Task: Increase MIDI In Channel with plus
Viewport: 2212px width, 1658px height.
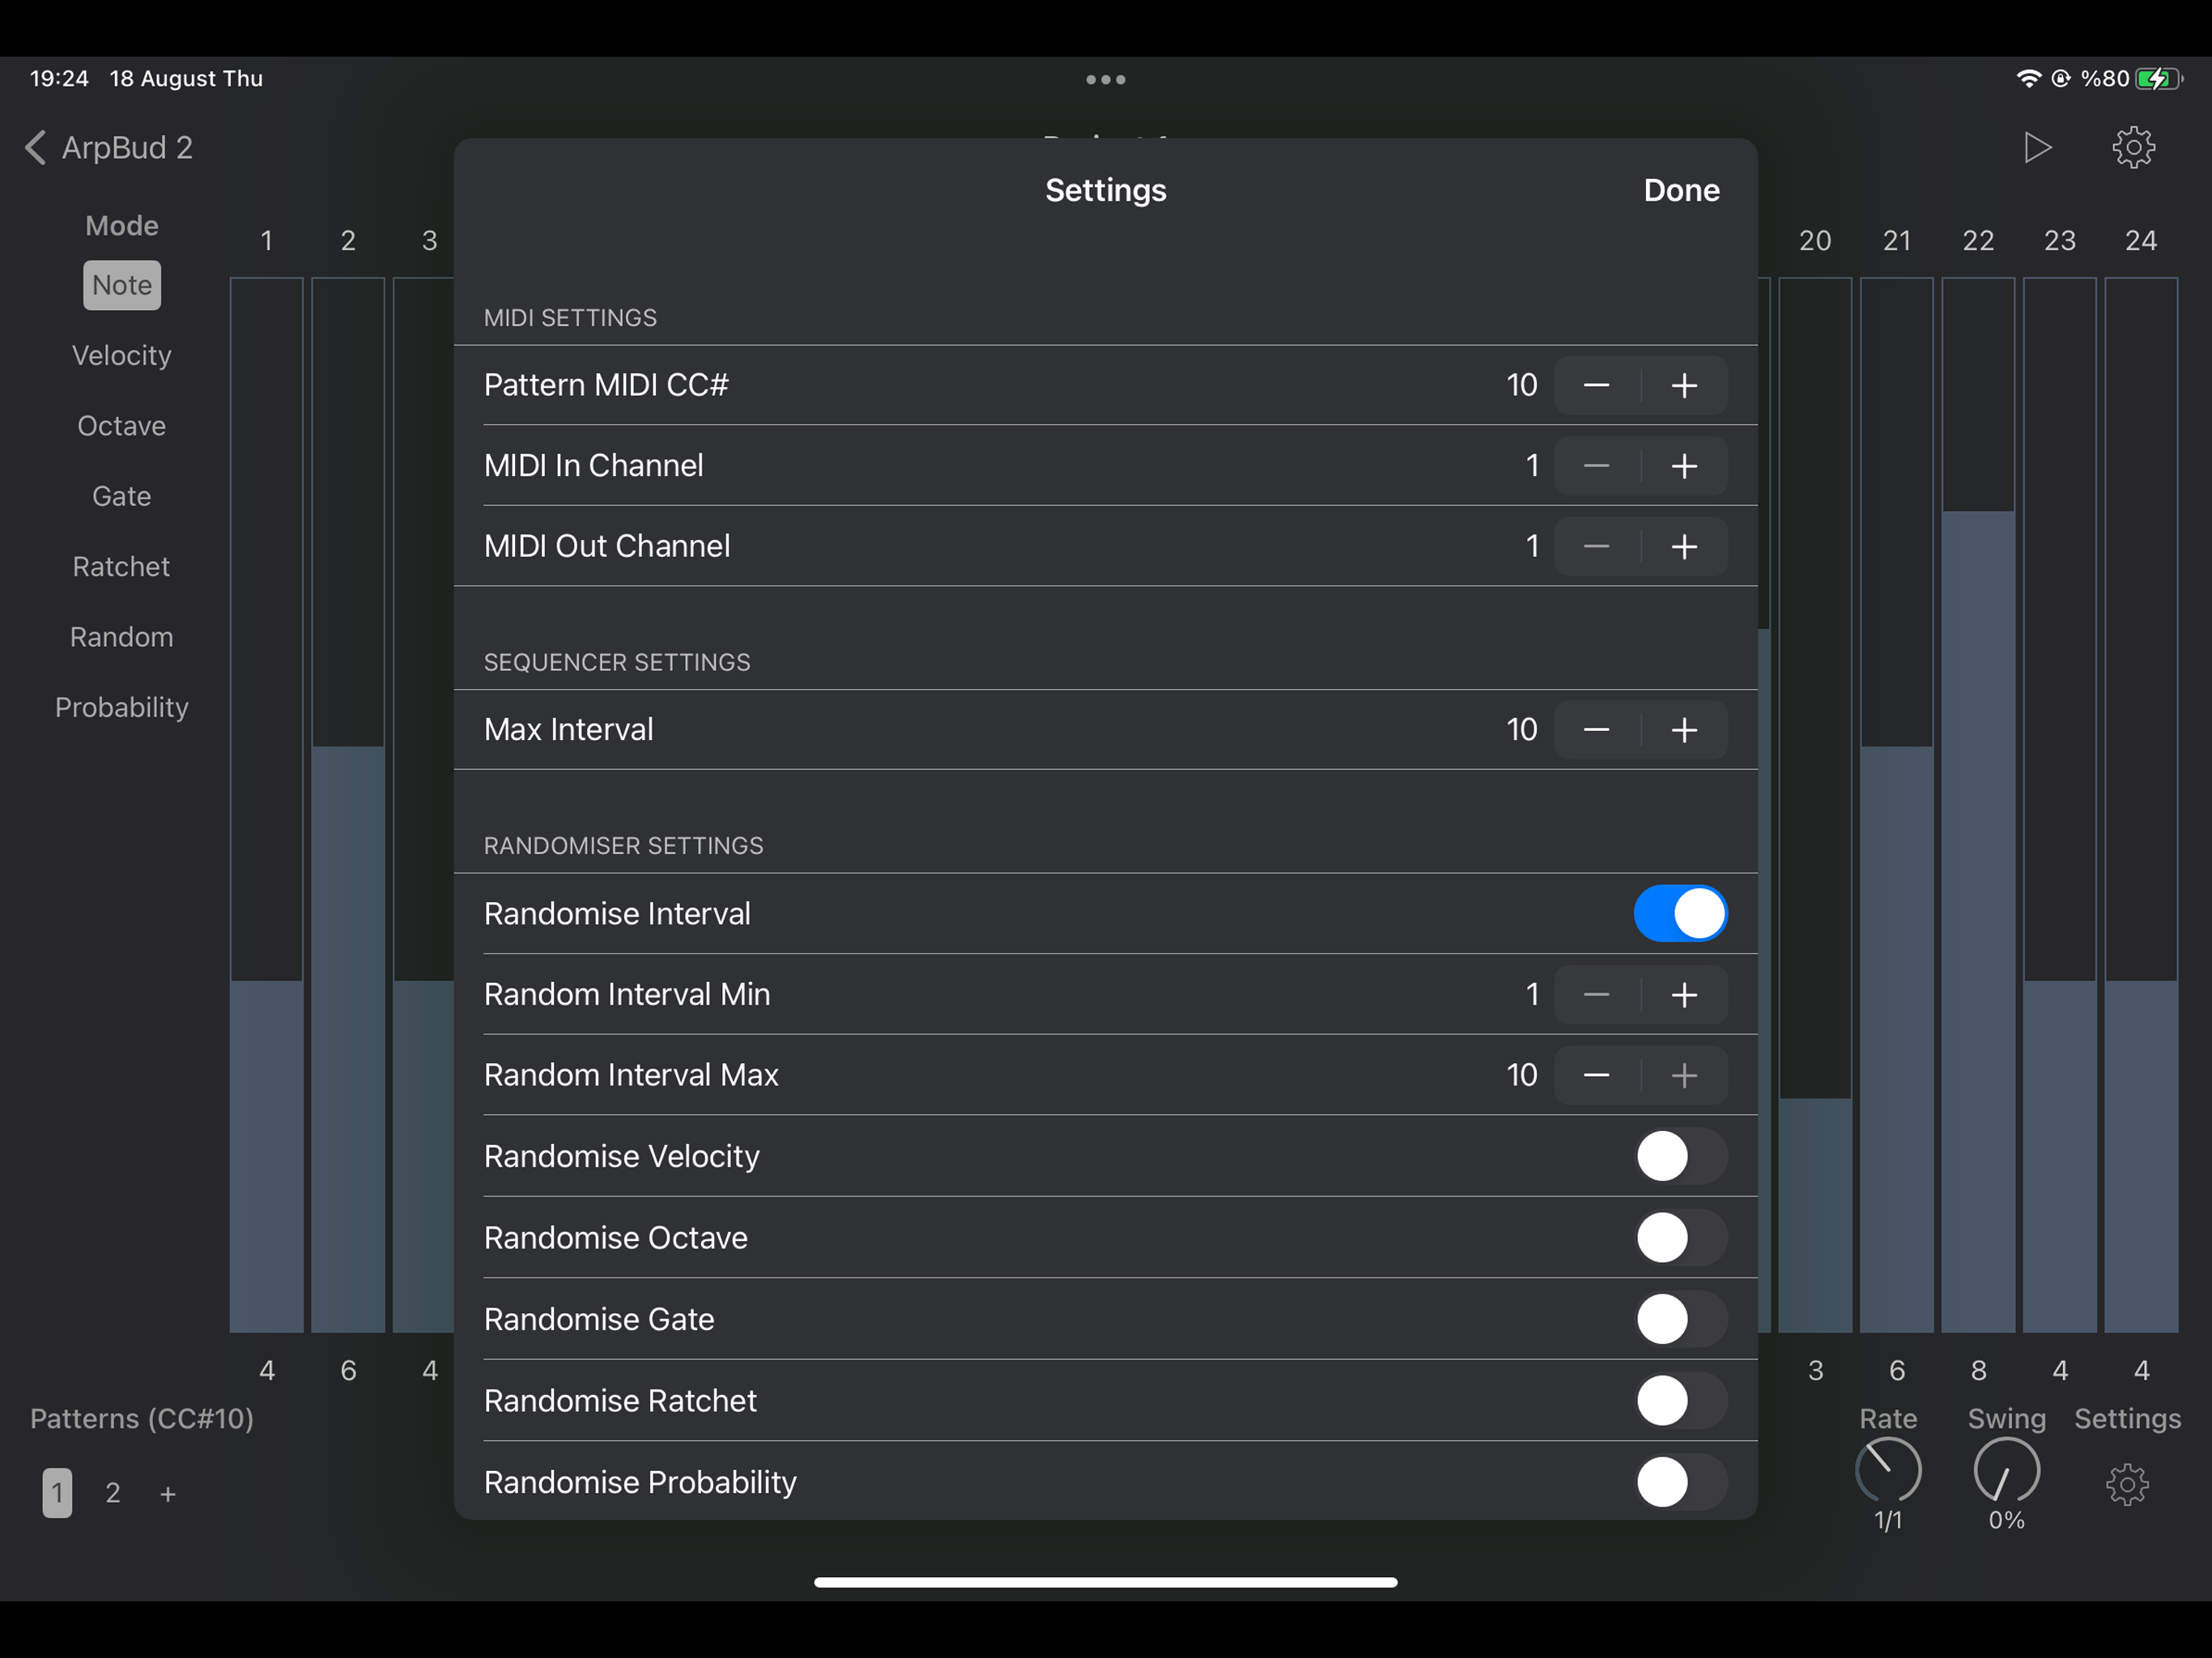Action: (1684, 466)
